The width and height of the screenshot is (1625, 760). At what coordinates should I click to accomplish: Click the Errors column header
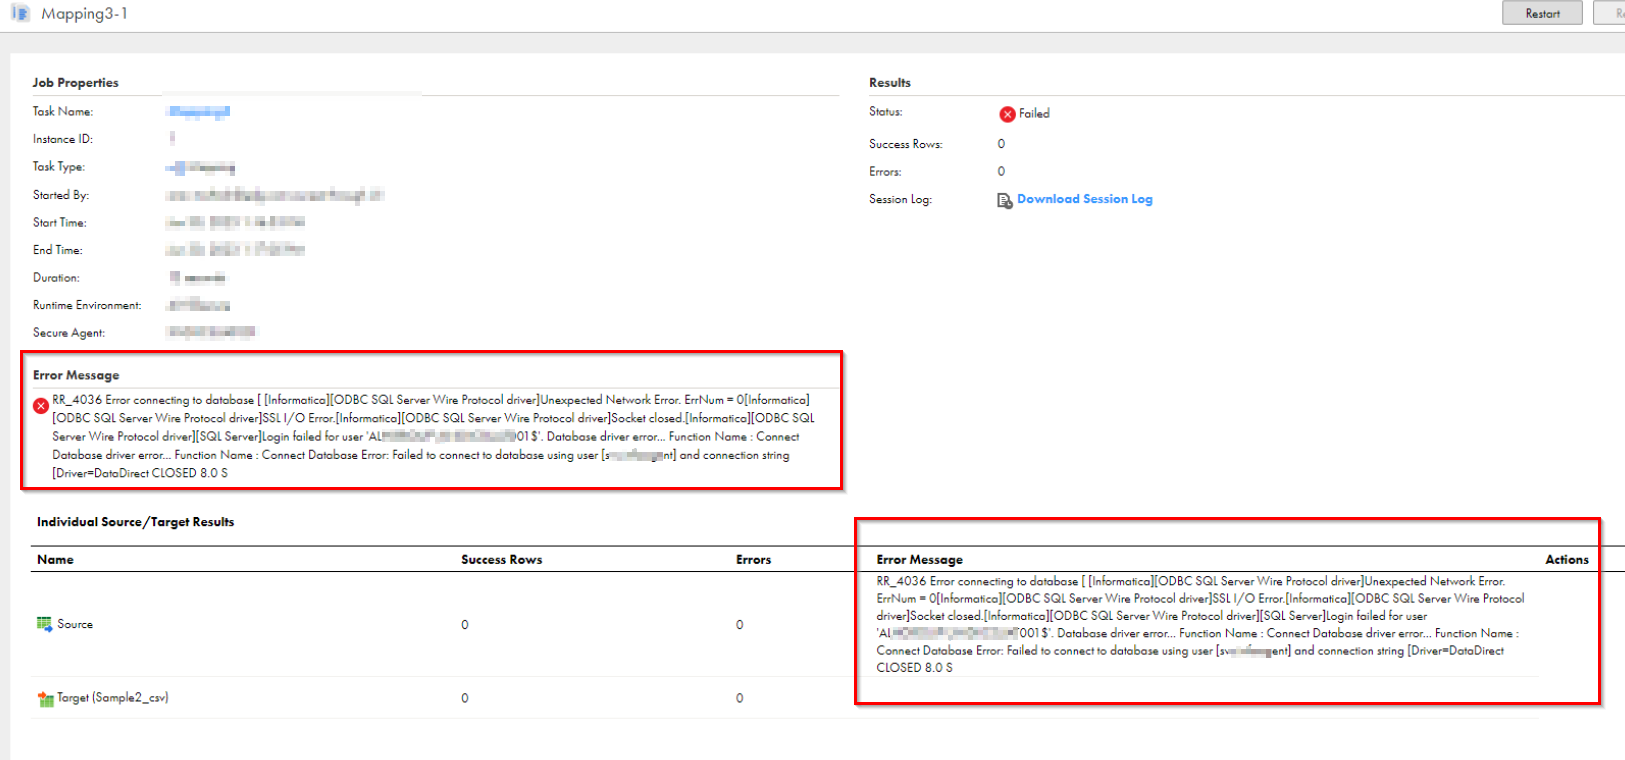[753, 559]
